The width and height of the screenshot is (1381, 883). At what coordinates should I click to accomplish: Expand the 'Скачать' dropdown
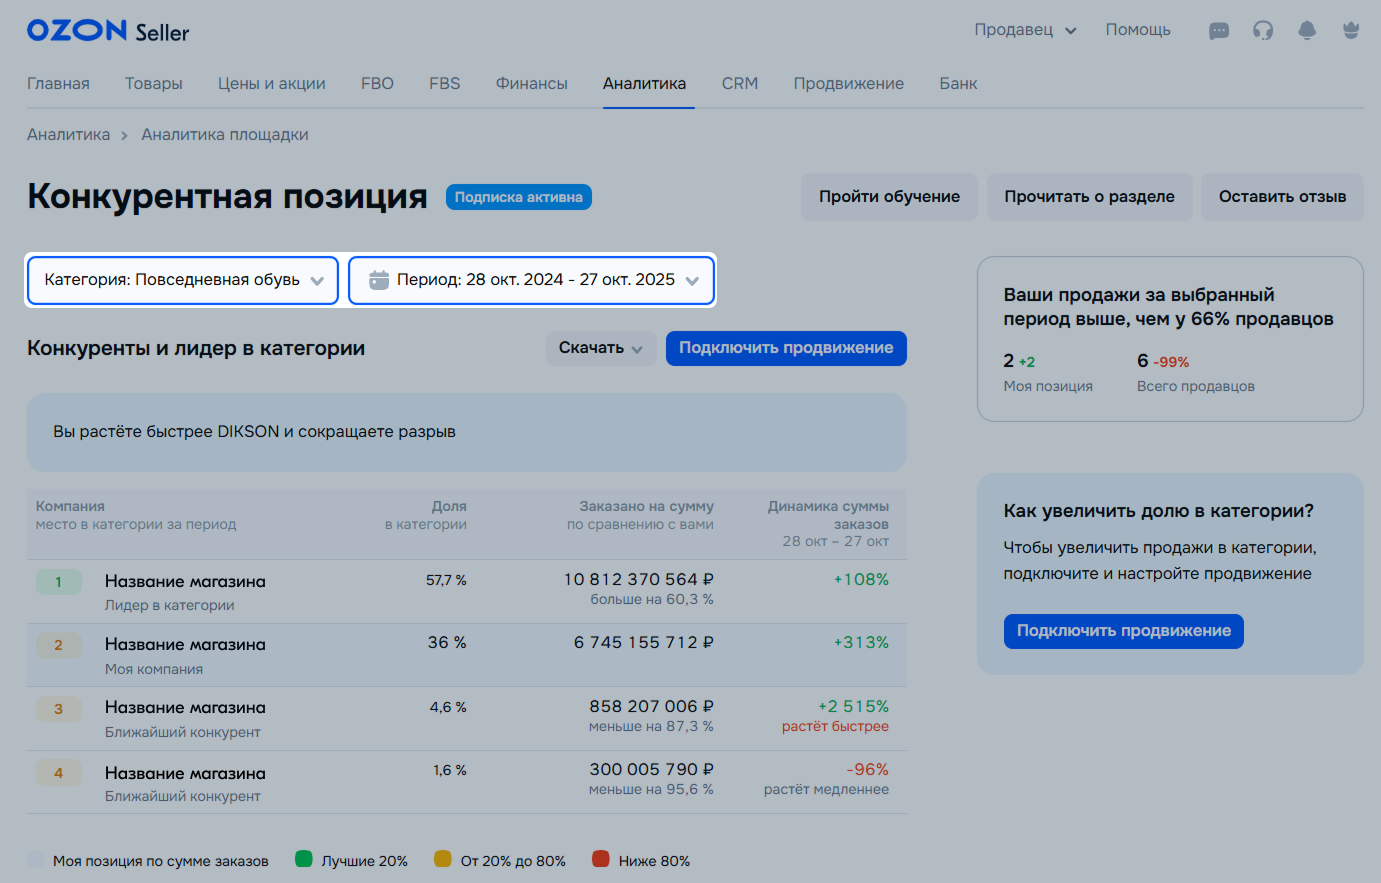point(600,348)
